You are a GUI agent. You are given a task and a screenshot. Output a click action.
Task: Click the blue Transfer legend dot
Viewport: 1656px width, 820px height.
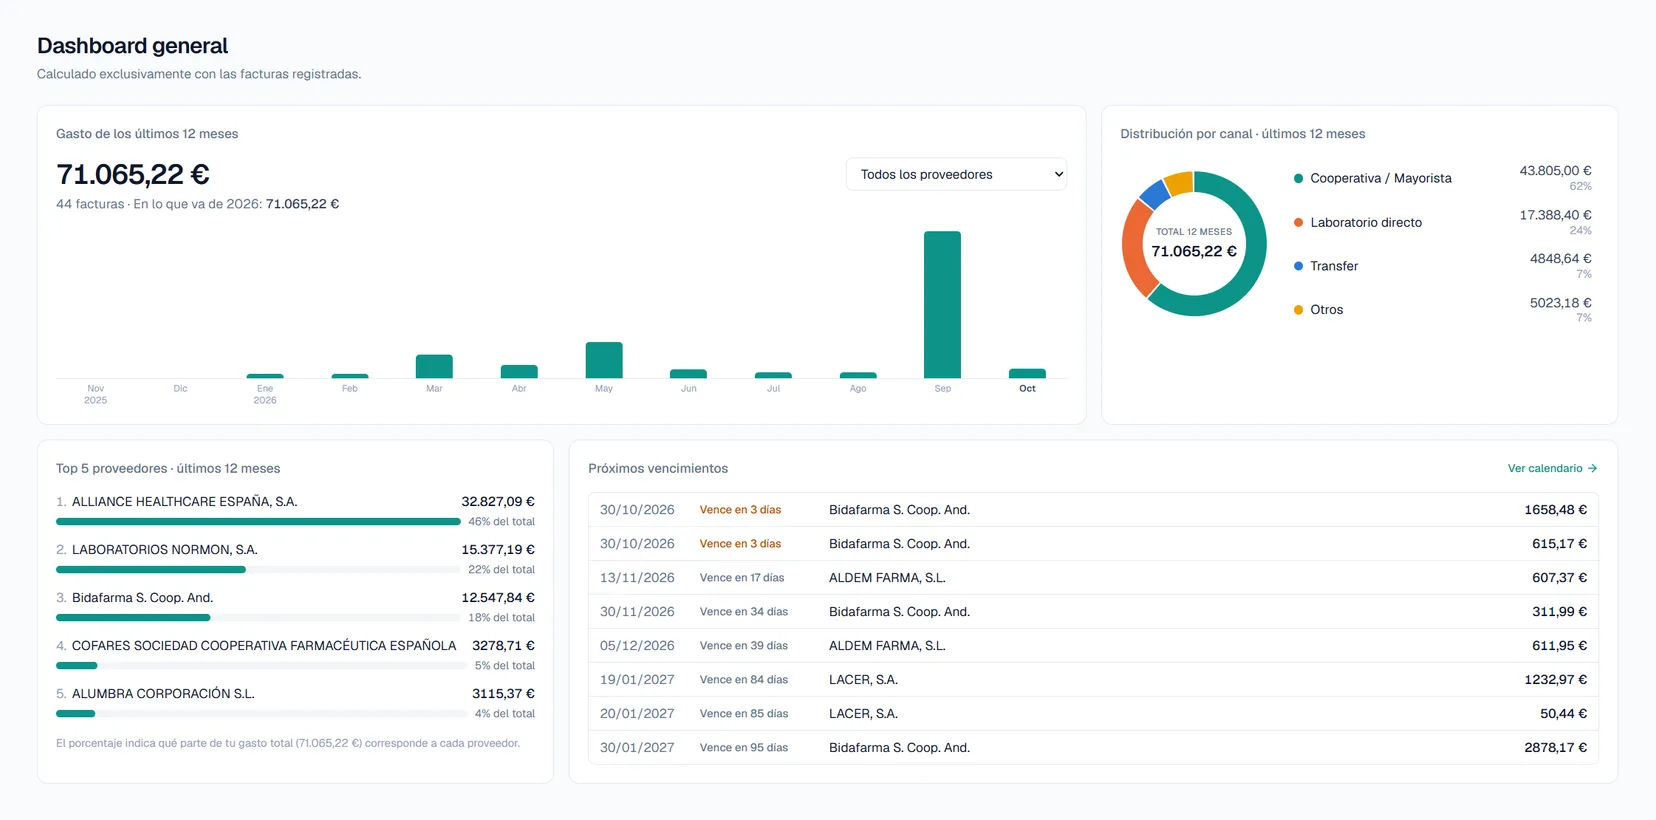(x=1298, y=266)
